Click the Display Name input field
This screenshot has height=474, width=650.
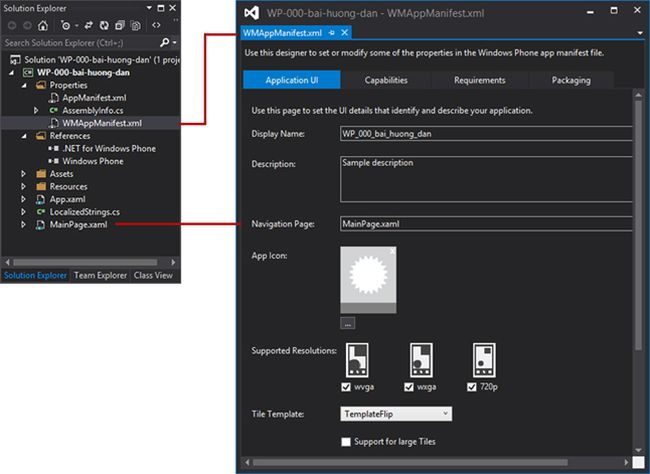(x=486, y=134)
